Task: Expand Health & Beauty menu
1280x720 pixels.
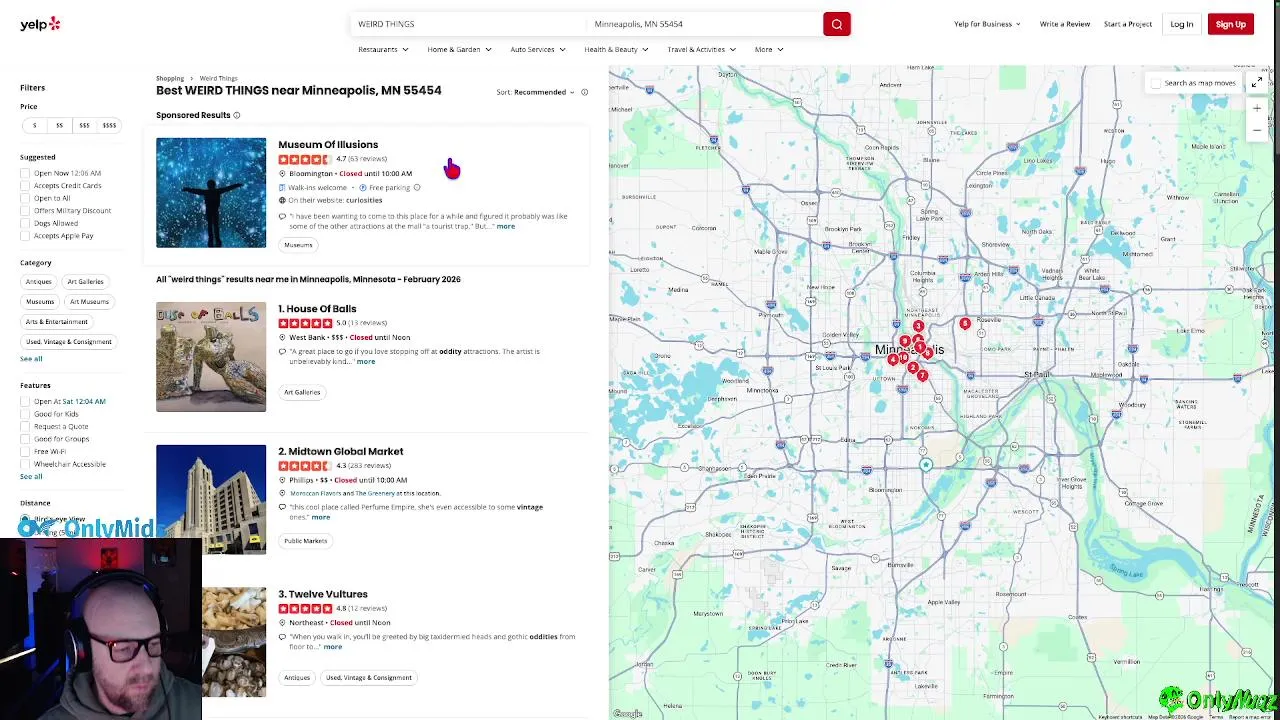Action: click(x=616, y=50)
